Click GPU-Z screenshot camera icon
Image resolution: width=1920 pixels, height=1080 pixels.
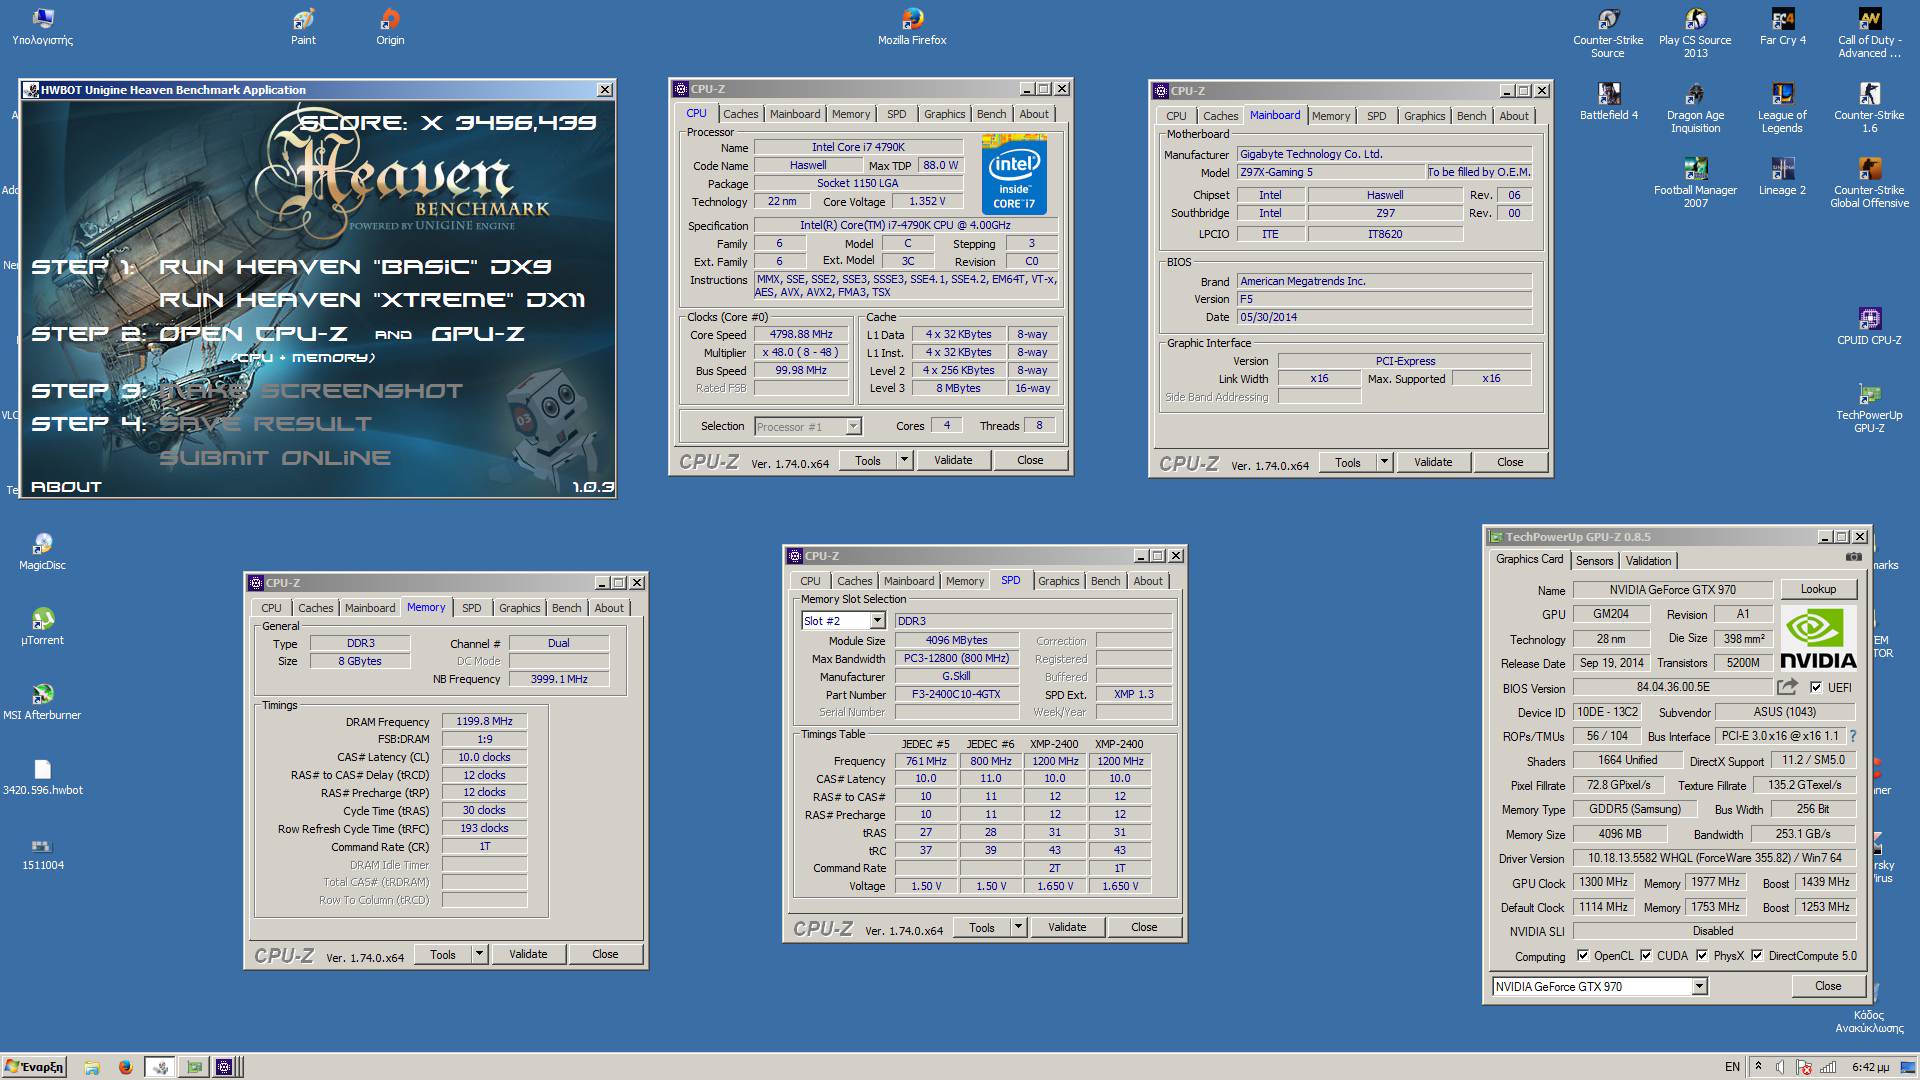pos(1853,557)
